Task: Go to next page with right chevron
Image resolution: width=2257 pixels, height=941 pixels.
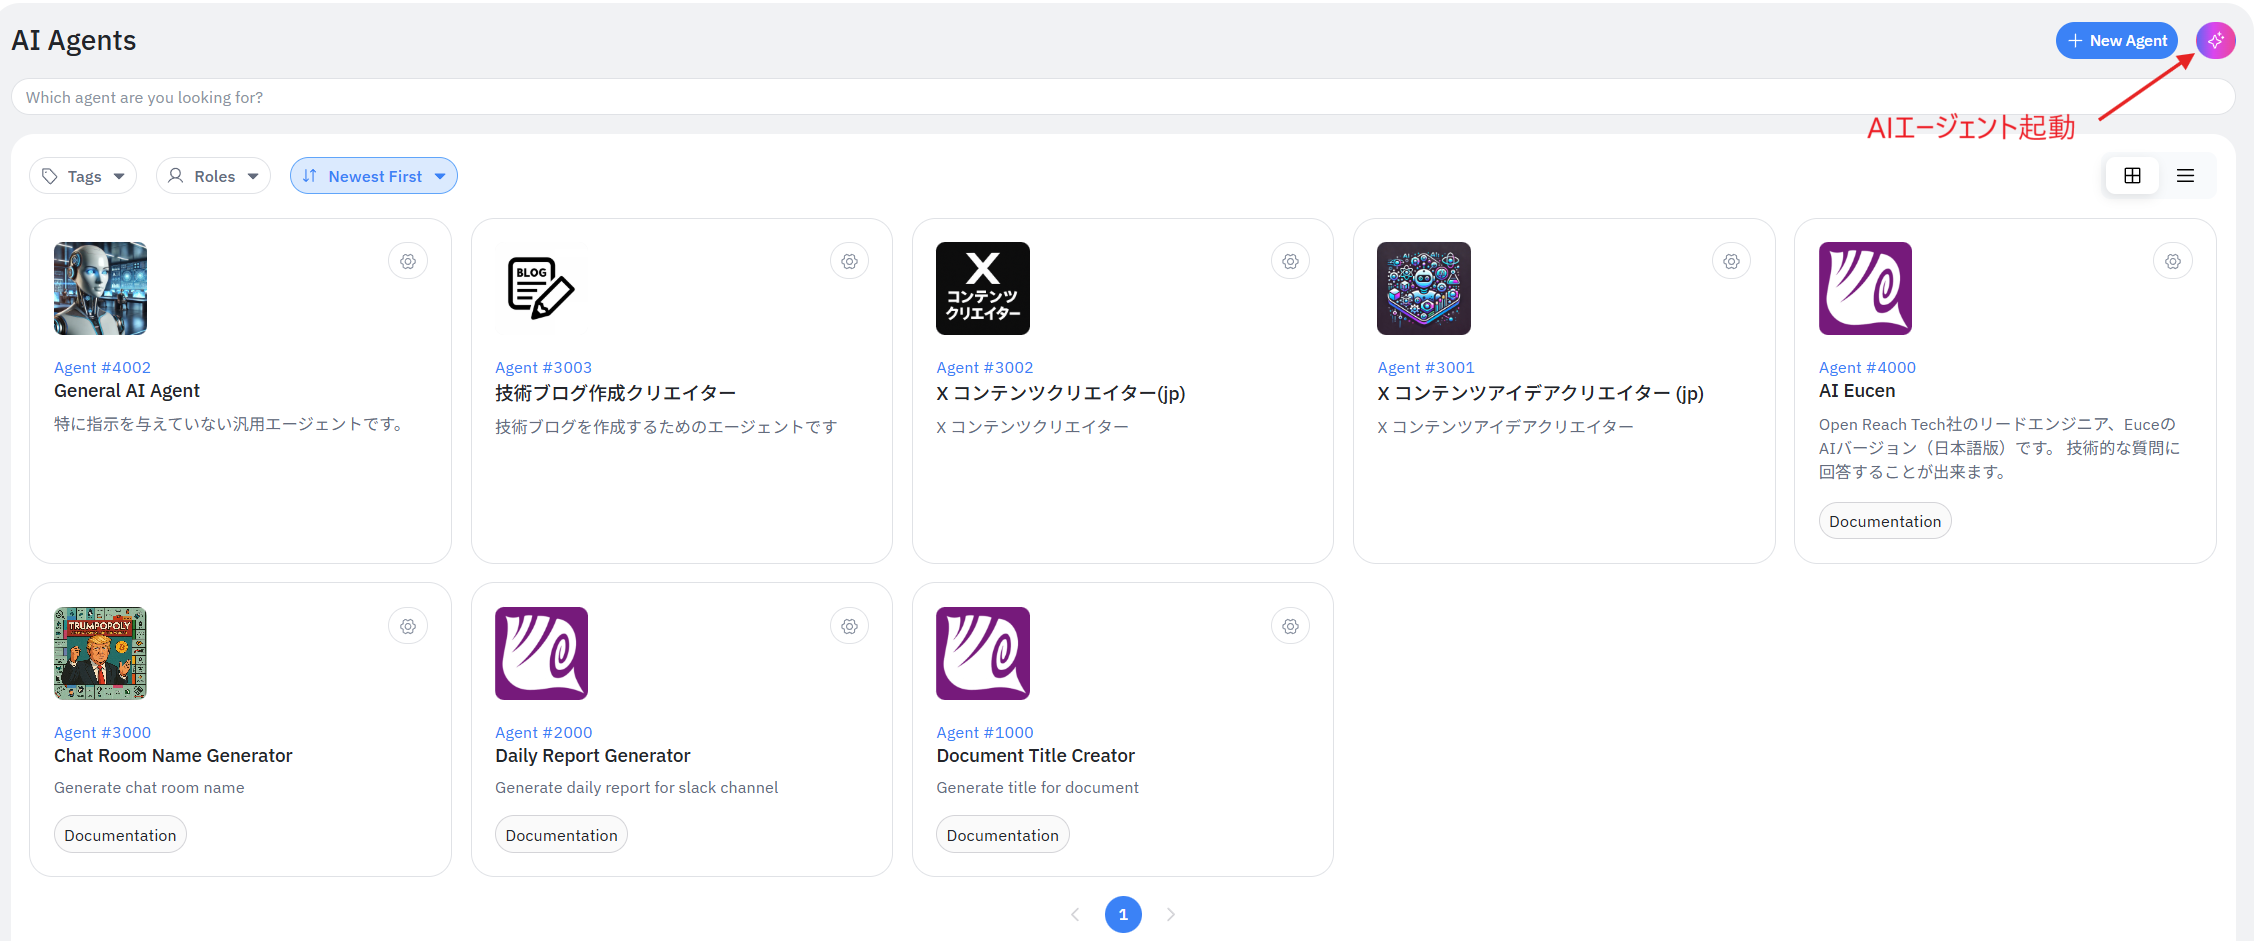Action: tap(1170, 914)
